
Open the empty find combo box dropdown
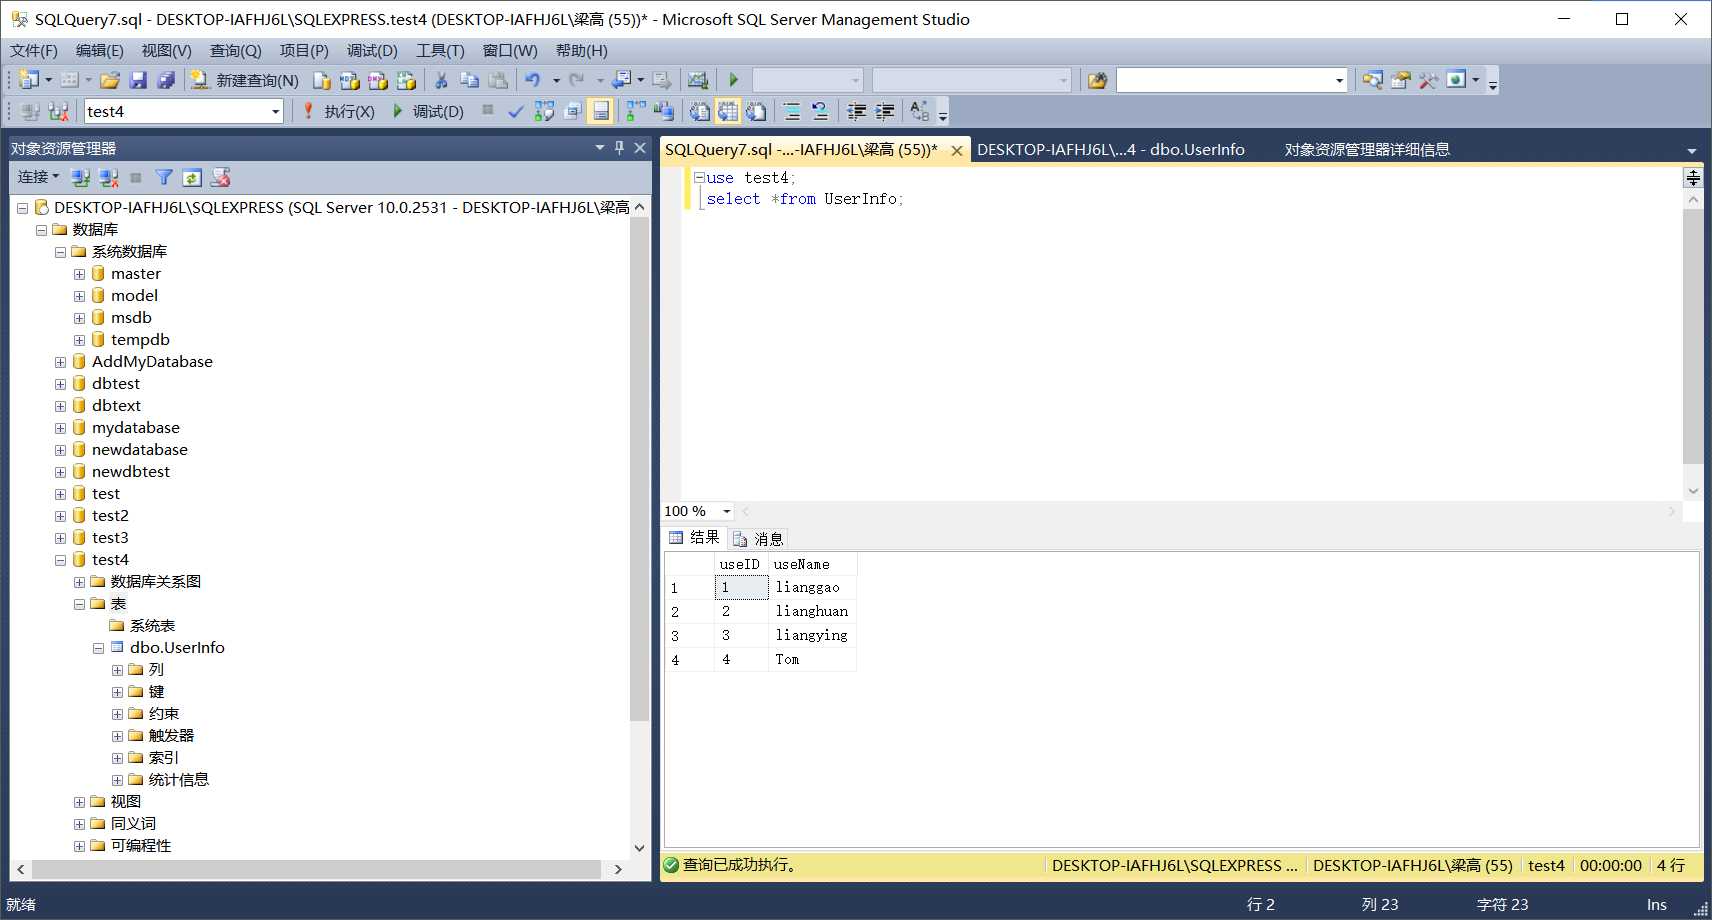pos(1339,80)
